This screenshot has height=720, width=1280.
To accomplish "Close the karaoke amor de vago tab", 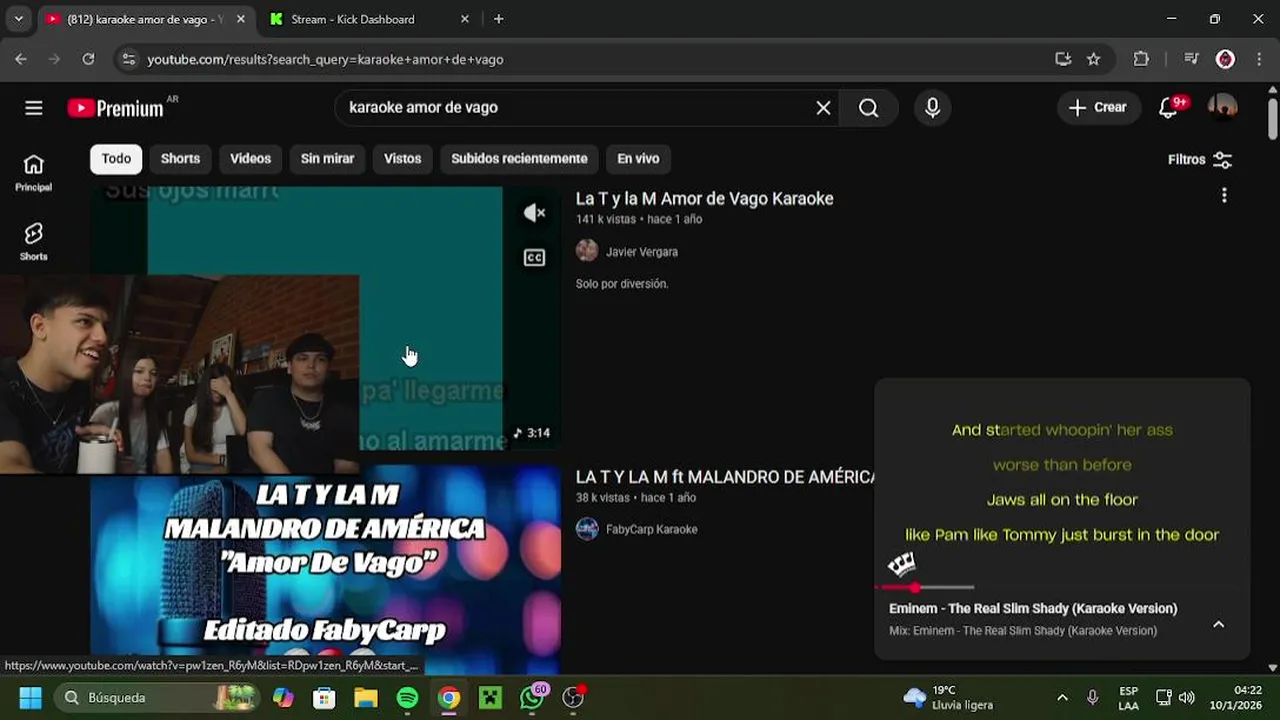I will [x=241, y=19].
